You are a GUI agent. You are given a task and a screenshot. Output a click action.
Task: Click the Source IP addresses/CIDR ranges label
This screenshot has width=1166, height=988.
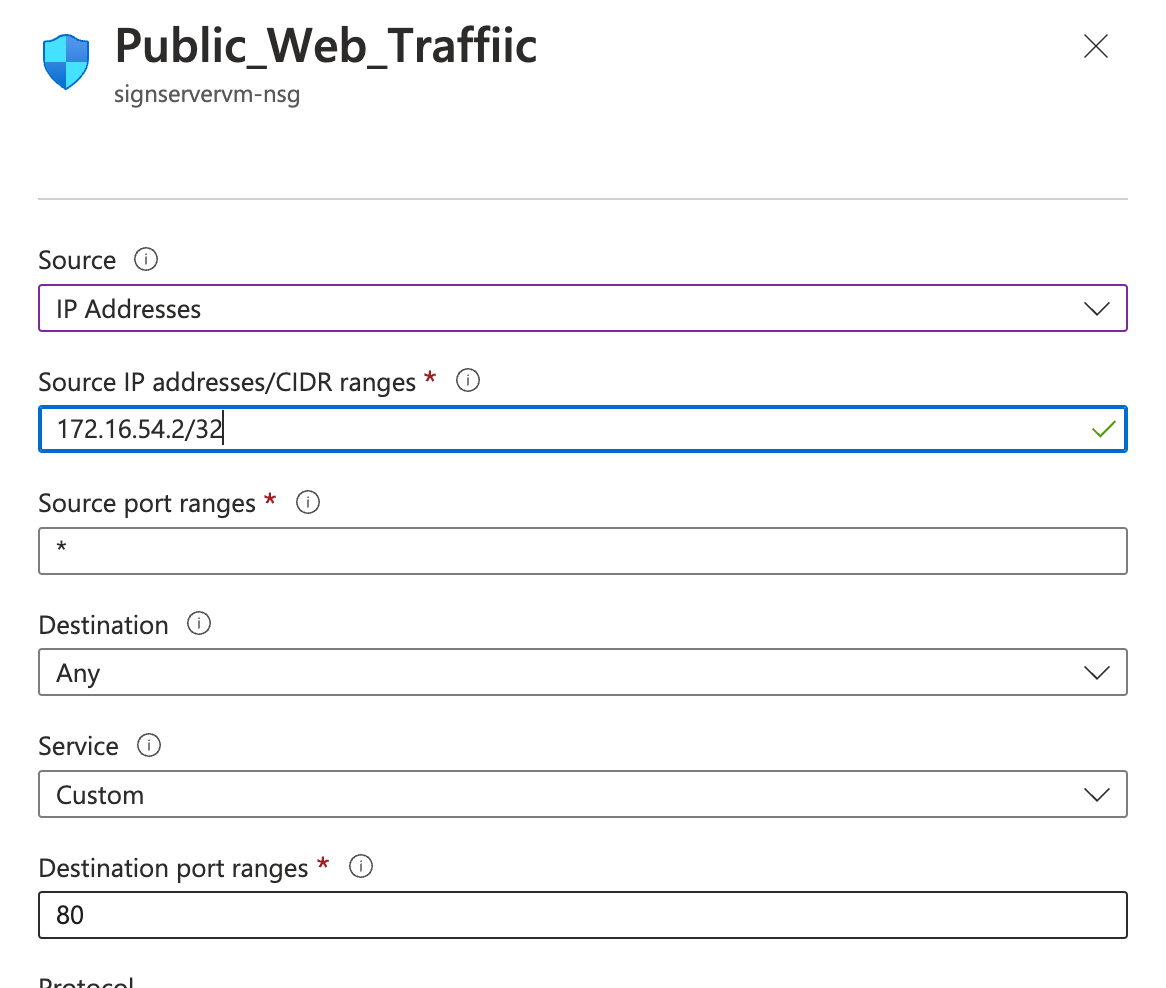tap(226, 382)
